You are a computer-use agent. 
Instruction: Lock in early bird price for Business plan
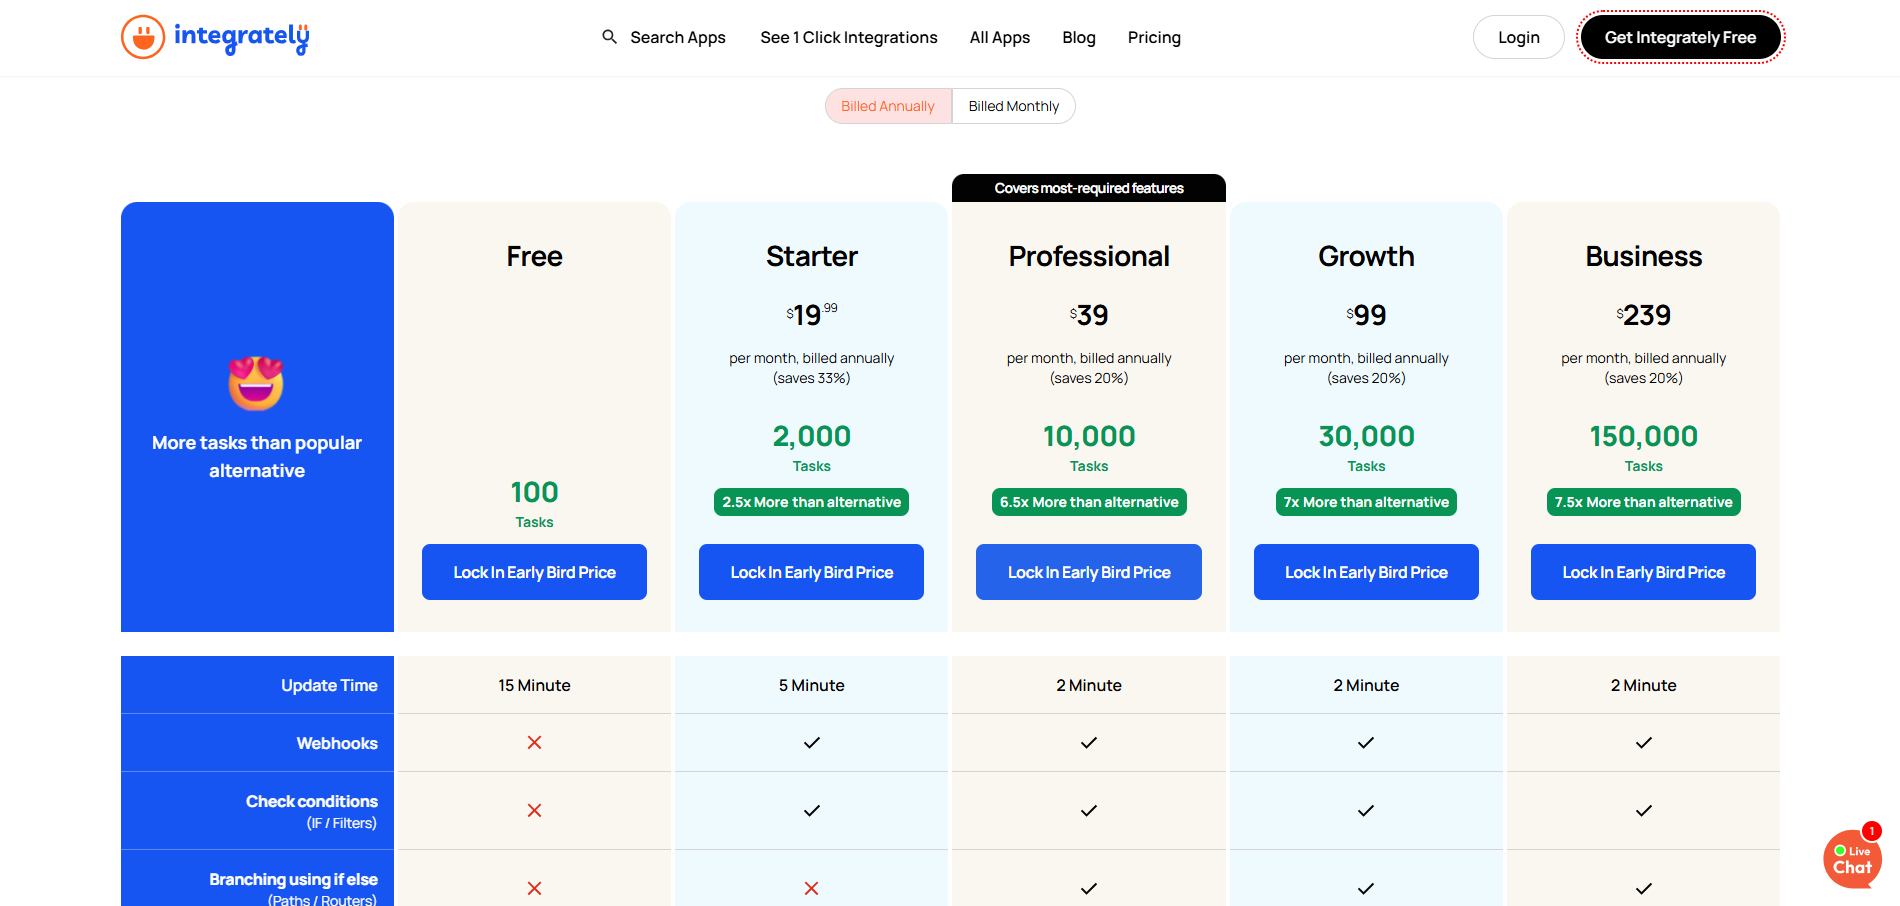(1643, 571)
